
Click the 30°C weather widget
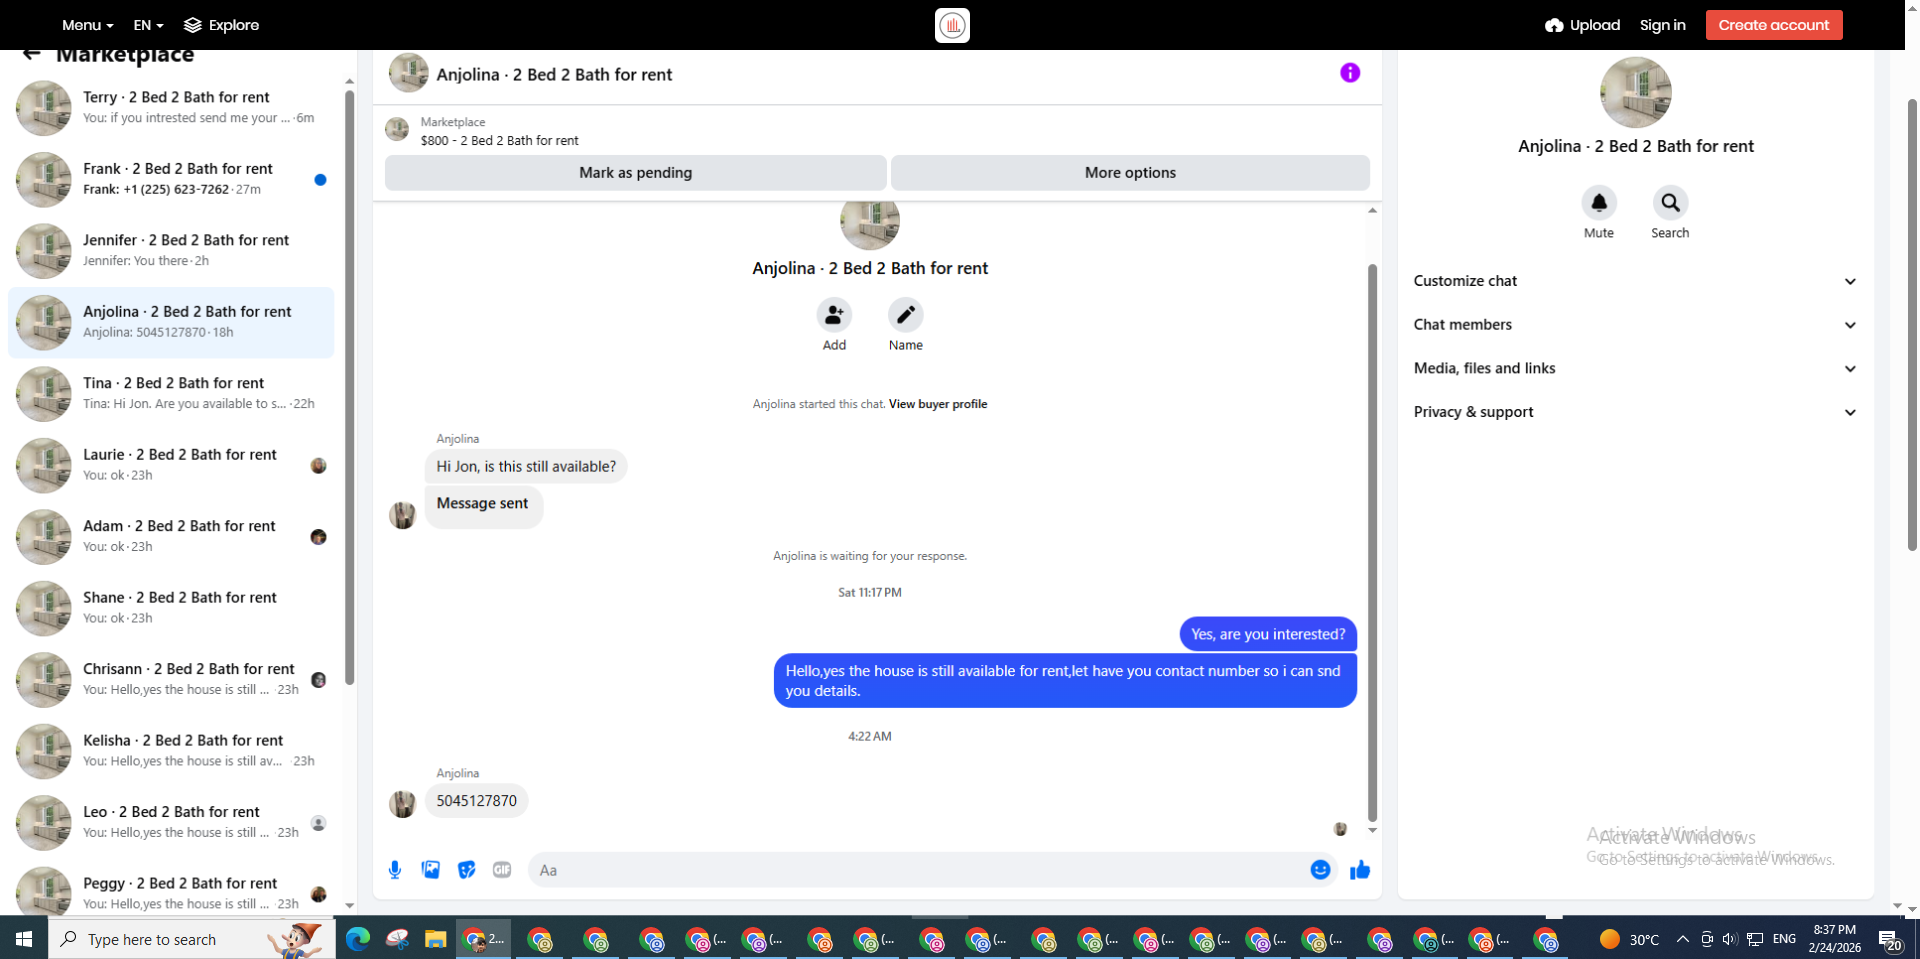click(x=1629, y=939)
